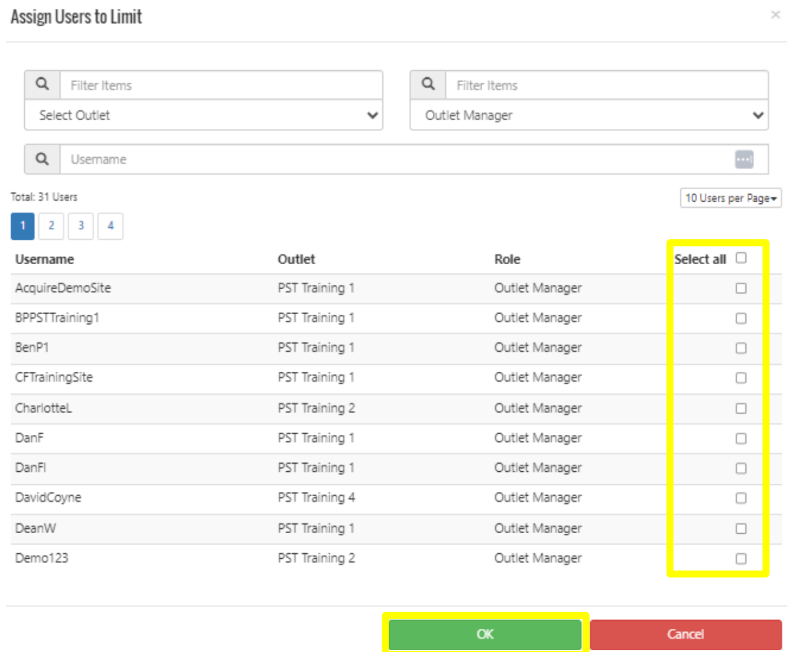Jump to page 4 of users
The width and height of the screenshot is (787, 652).
click(x=110, y=226)
